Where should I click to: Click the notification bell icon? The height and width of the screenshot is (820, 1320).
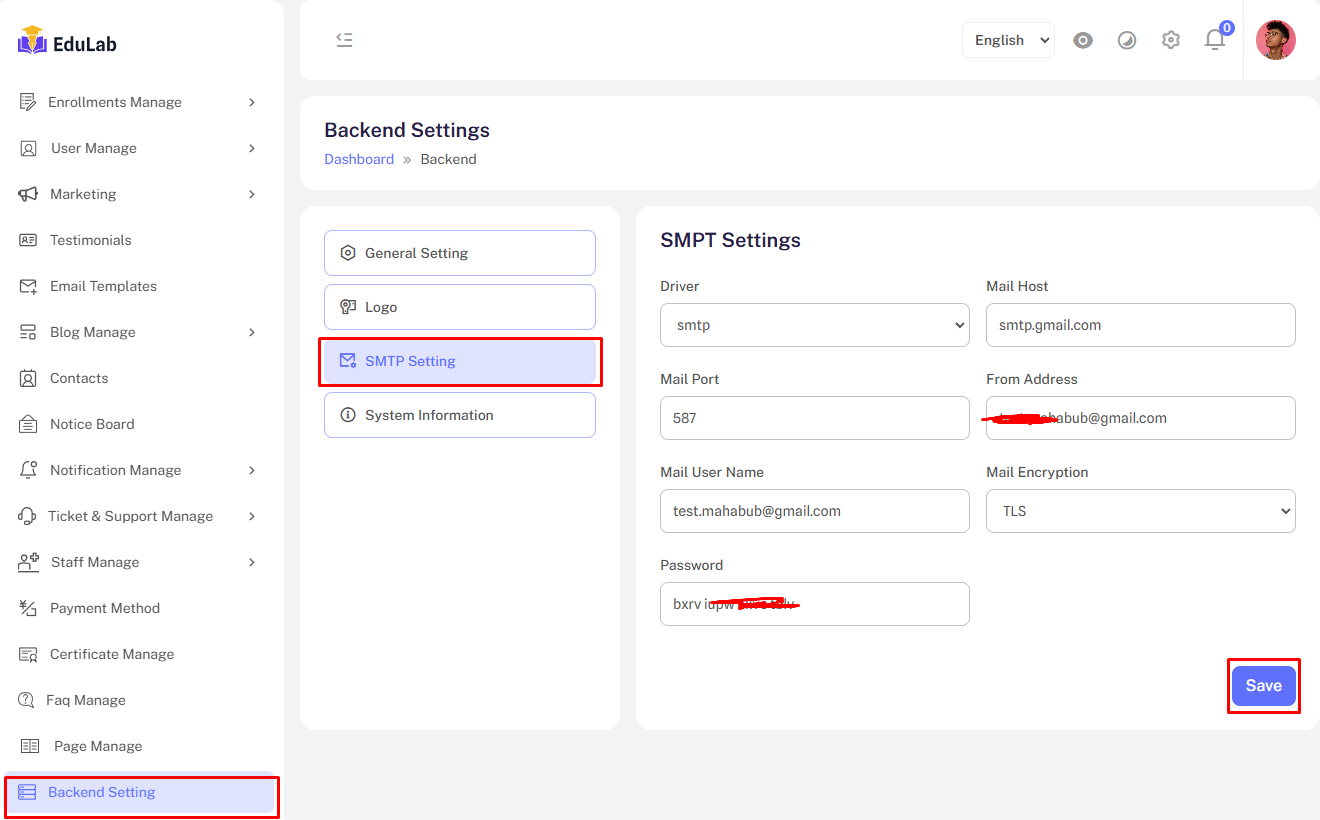(x=1214, y=40)
